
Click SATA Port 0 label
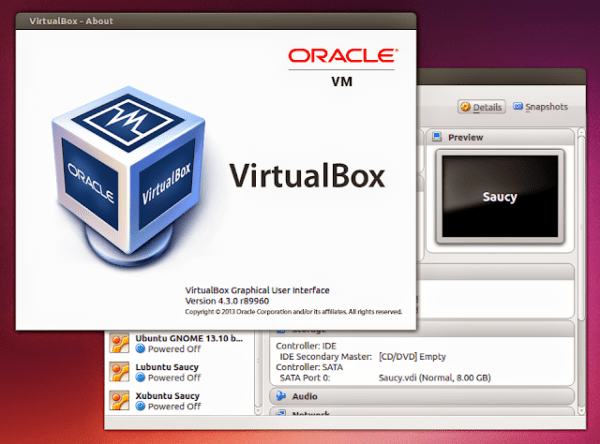[x=305, y=378]
